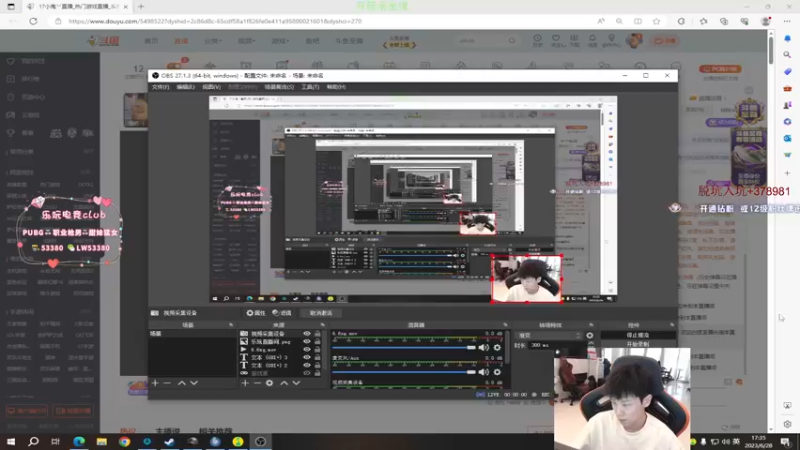This screenshot has width=800, height=450.
Task: Toggle visibility of 文本 (GDI+) 2 source
Action: click(307, 365)
